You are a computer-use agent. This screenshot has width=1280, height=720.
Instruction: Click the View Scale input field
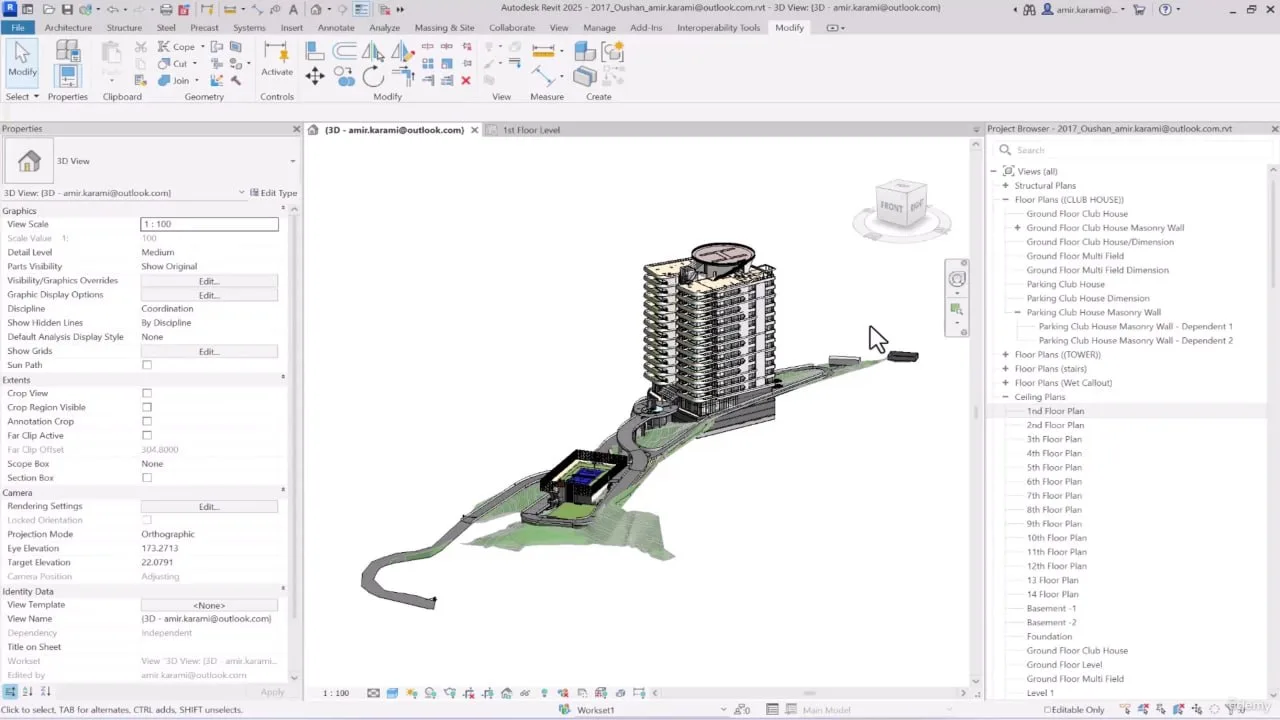coord(209,224)
